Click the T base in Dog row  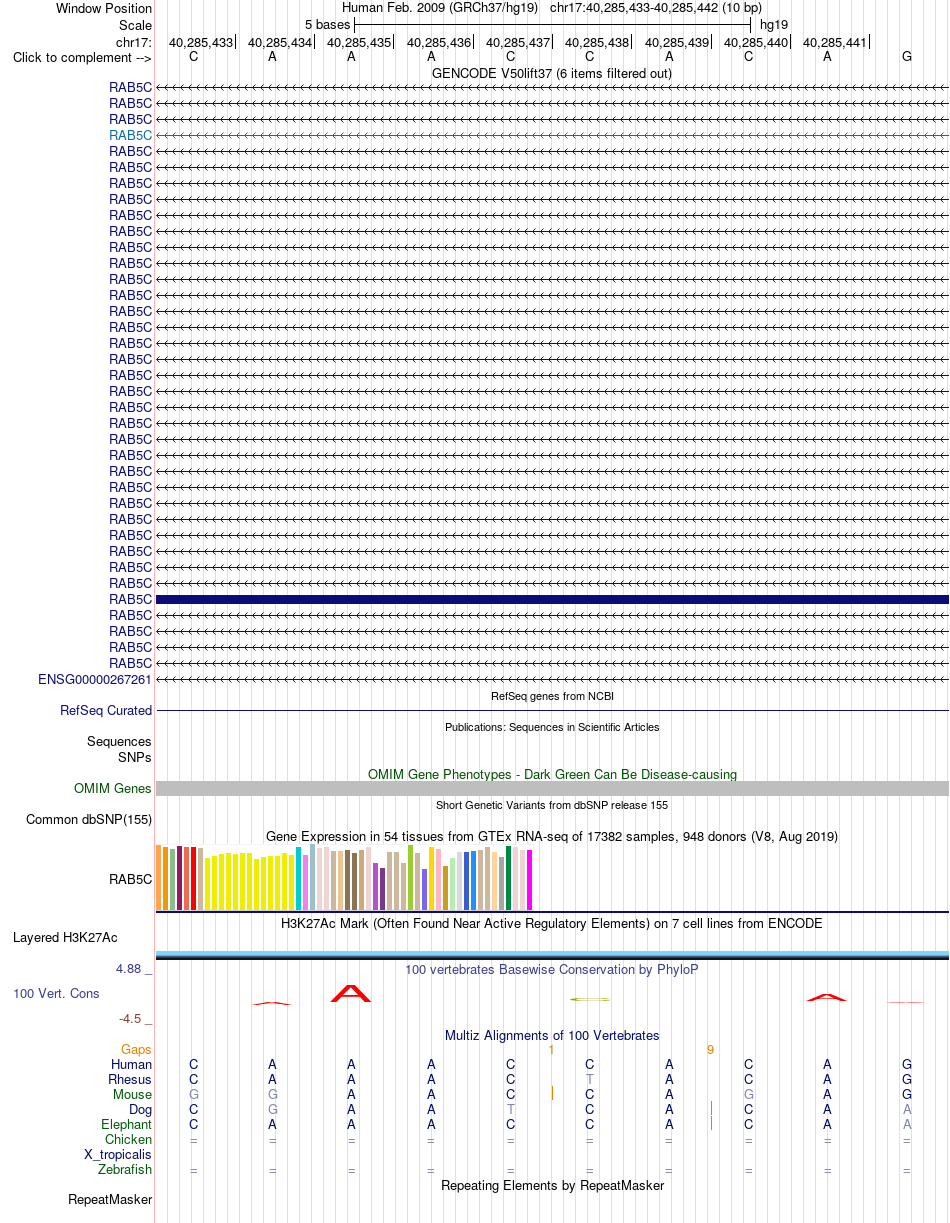pyautogui.click(x=510, y=1110)
